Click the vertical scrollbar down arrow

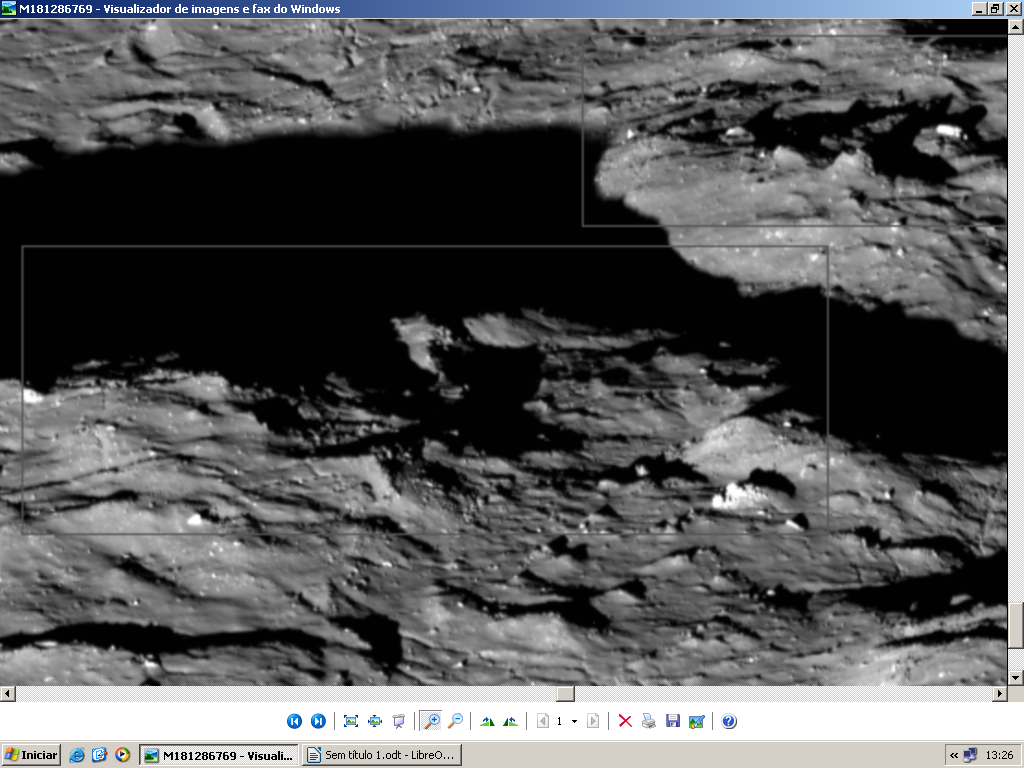(1016, 677)
